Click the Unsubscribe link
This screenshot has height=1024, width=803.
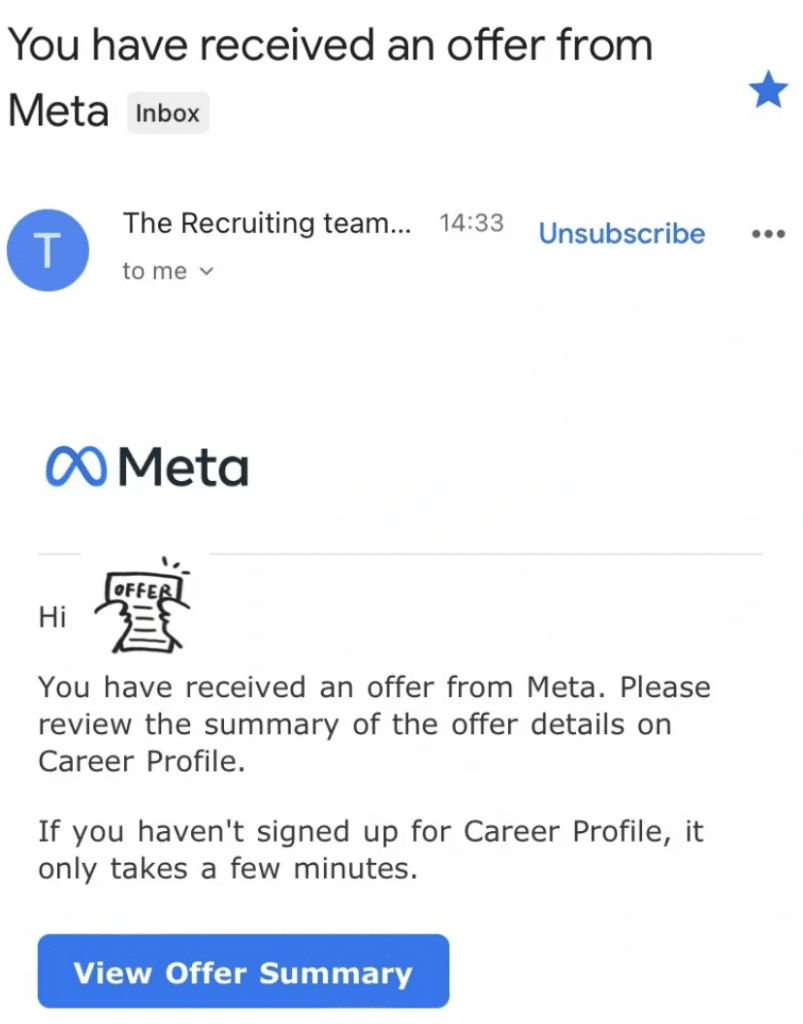[621, 233]
